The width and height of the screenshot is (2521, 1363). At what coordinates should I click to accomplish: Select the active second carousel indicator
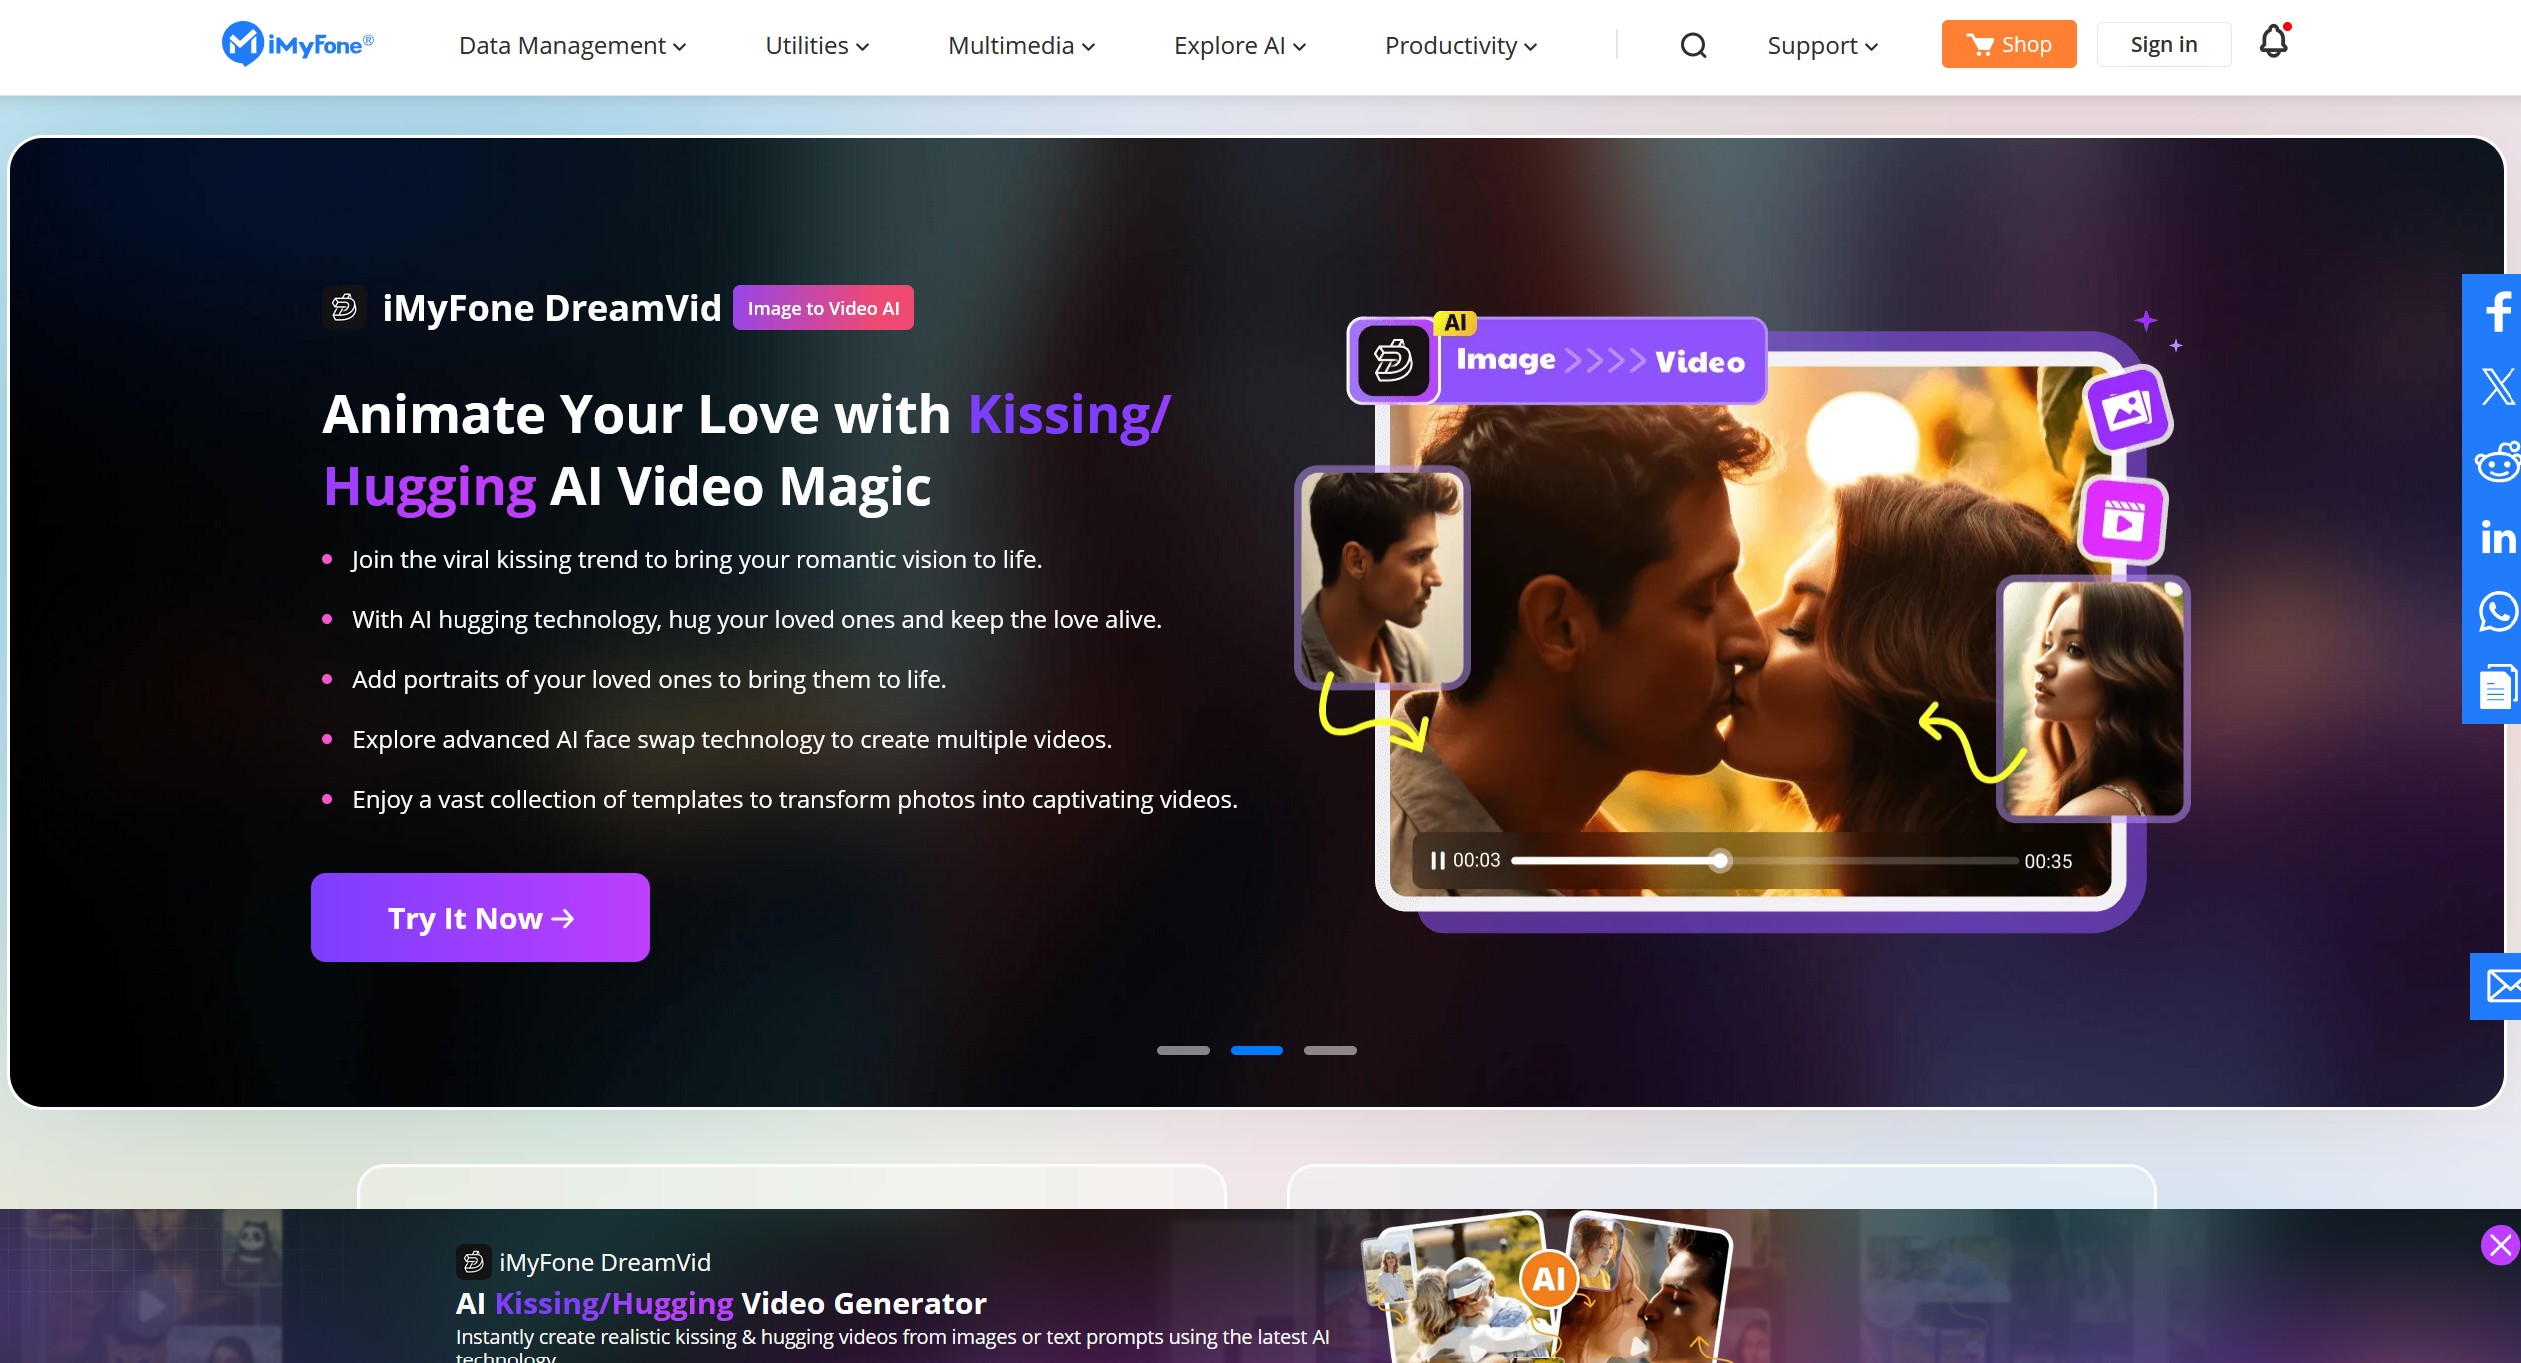tap(1256, 1050)
